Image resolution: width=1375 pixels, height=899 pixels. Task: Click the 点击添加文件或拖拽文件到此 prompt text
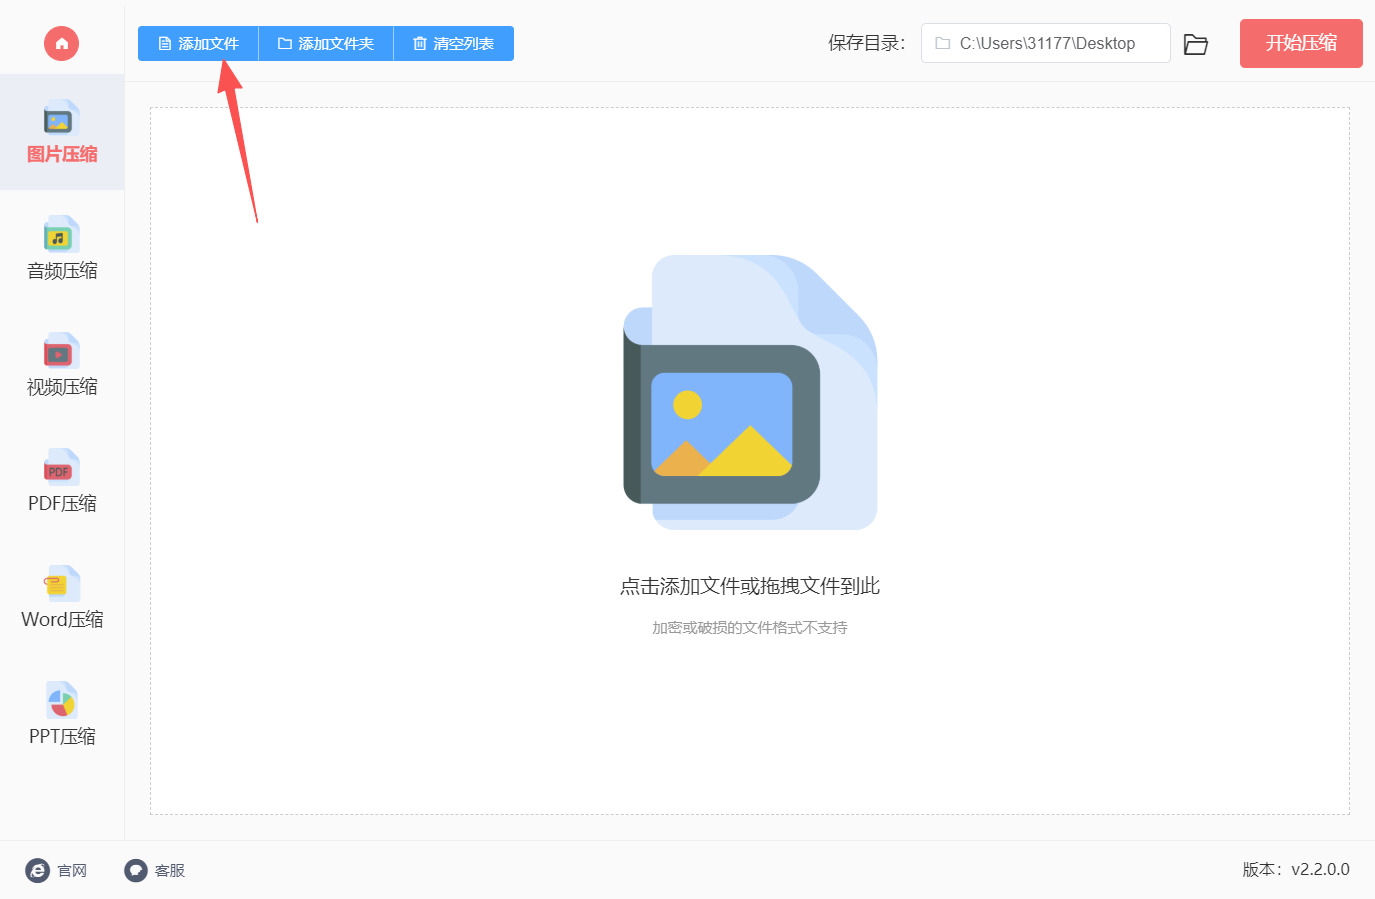pos(750,586)
